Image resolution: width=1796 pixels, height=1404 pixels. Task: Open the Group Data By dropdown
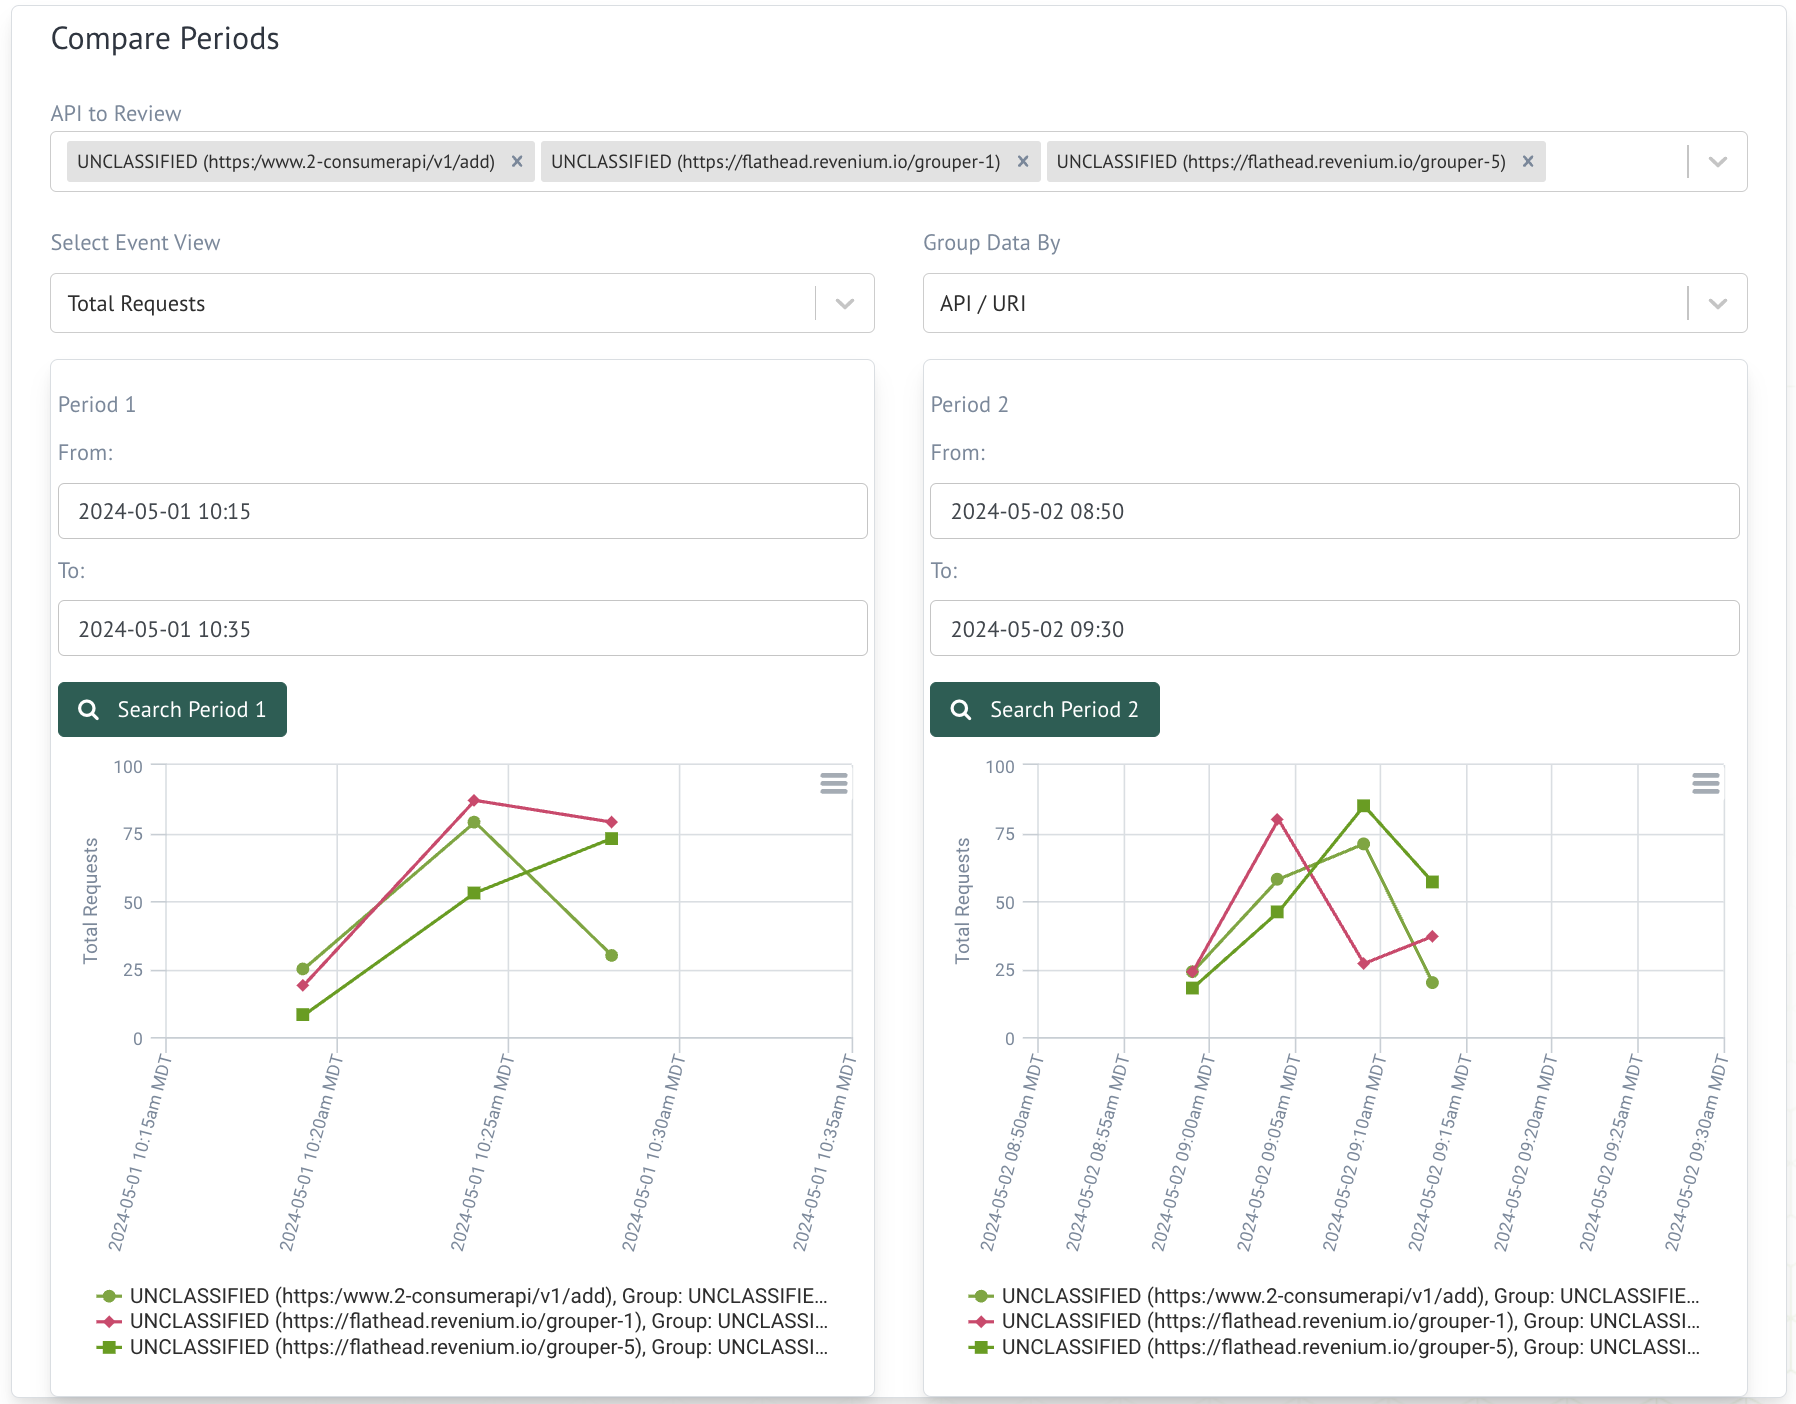point(1717,304)
